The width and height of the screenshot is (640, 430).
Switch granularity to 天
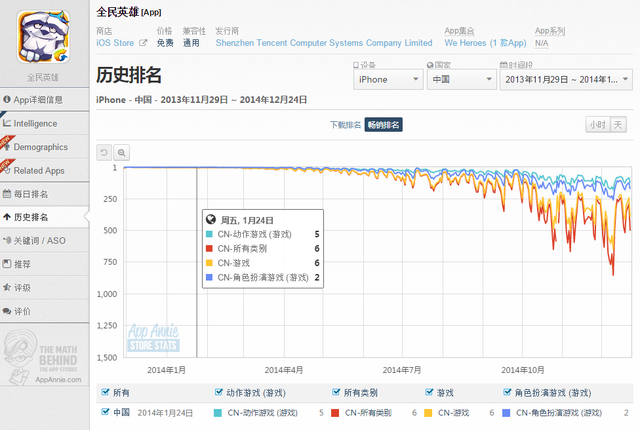618,125
